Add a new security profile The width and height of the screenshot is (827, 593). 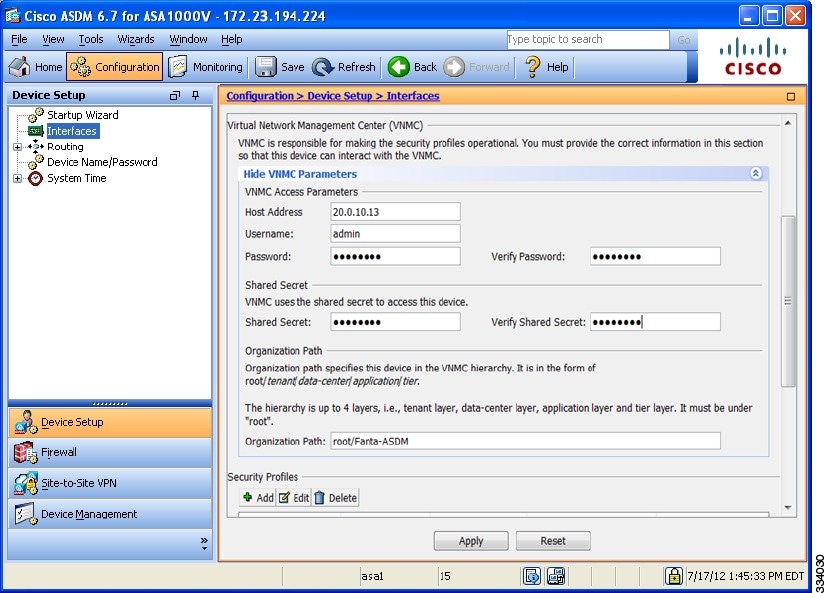tap(258, 498)
